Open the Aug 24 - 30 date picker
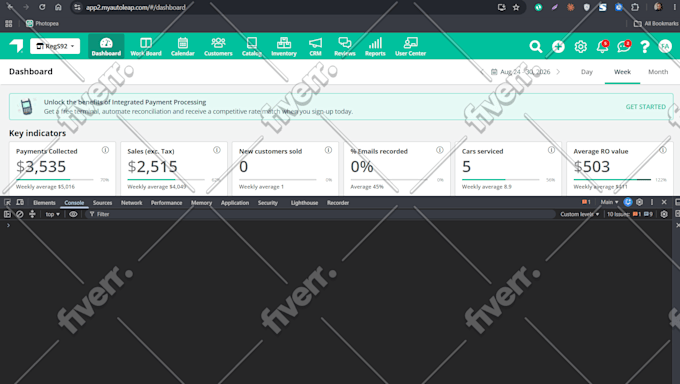 click(521, 72)
